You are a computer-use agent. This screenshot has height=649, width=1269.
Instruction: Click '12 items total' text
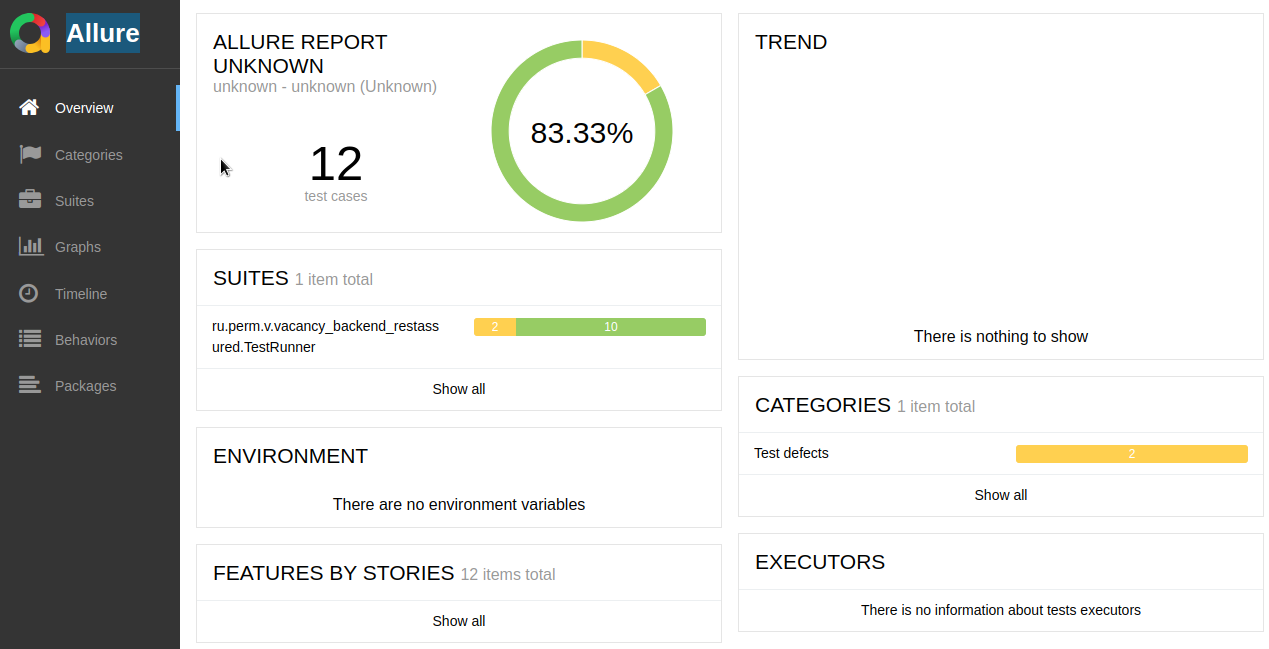[508, 575]
